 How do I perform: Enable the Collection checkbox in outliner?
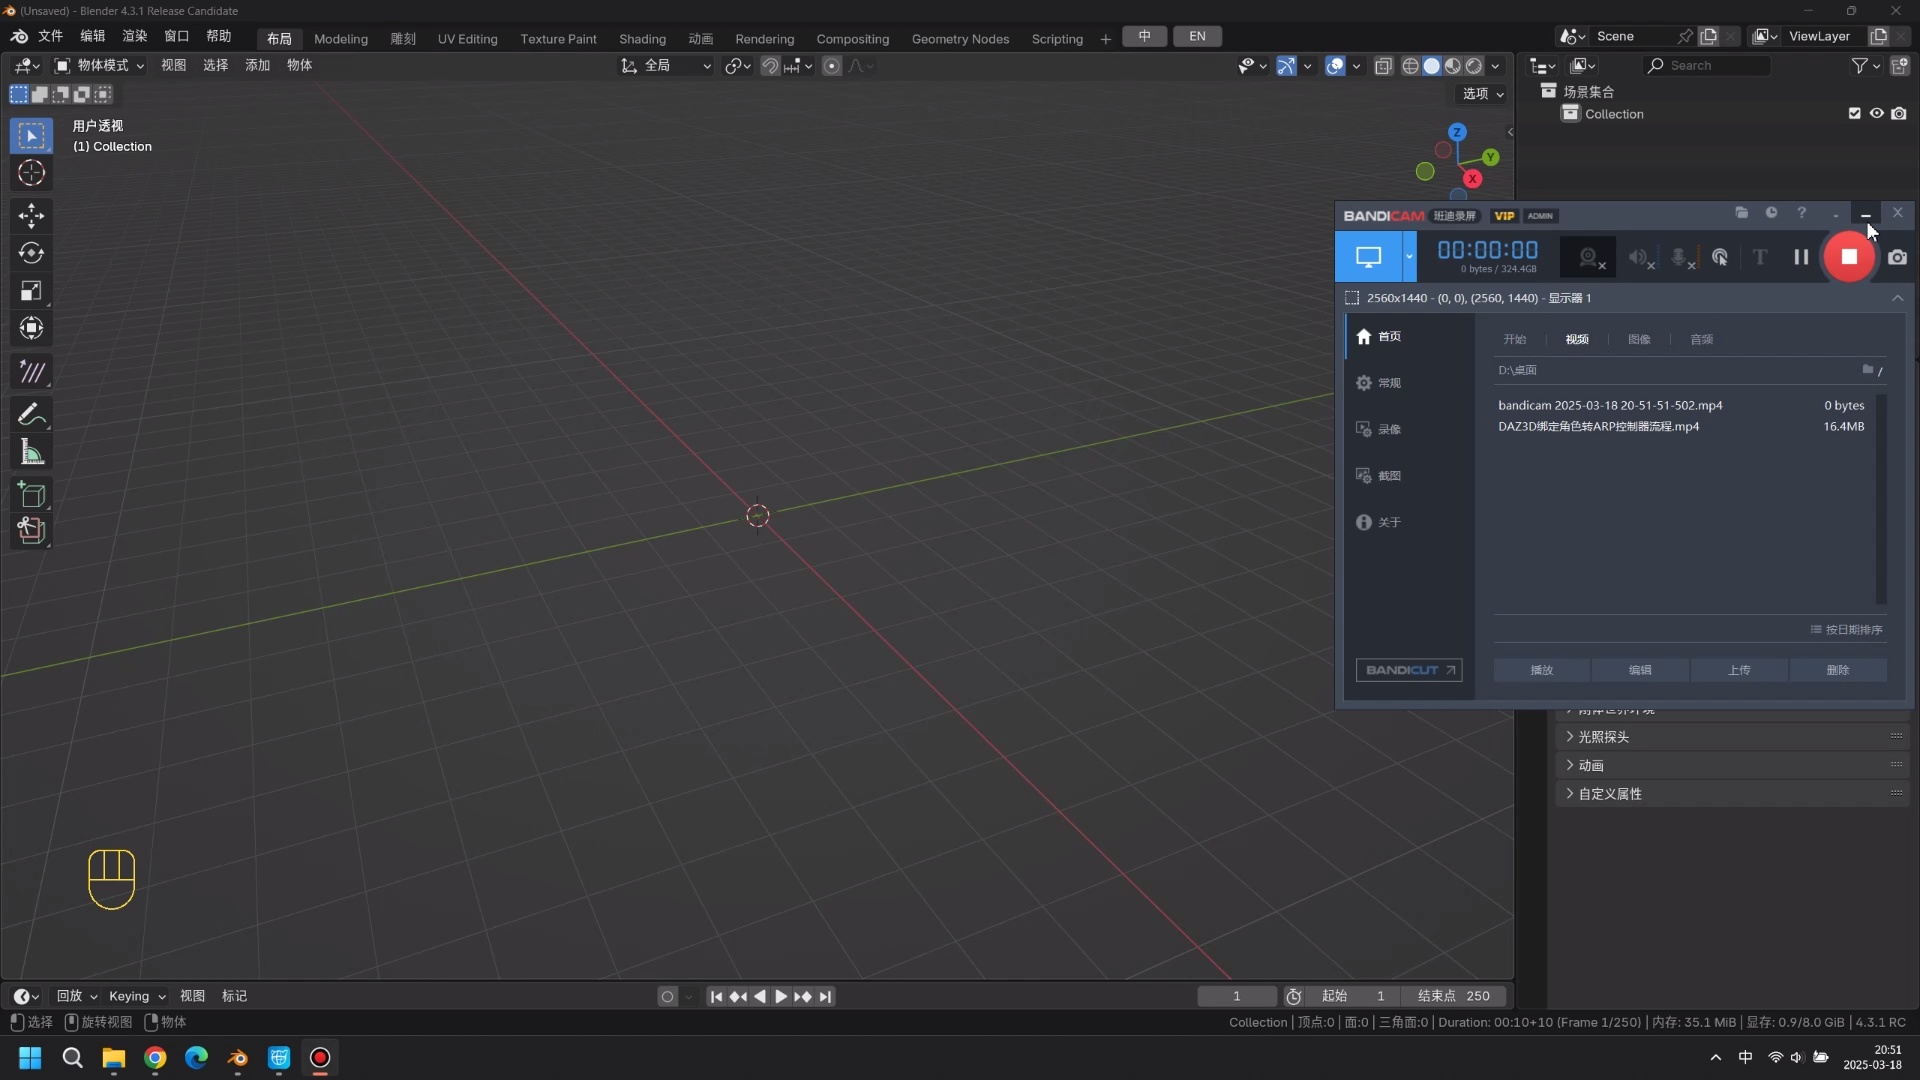click(x=1853, y=113)
